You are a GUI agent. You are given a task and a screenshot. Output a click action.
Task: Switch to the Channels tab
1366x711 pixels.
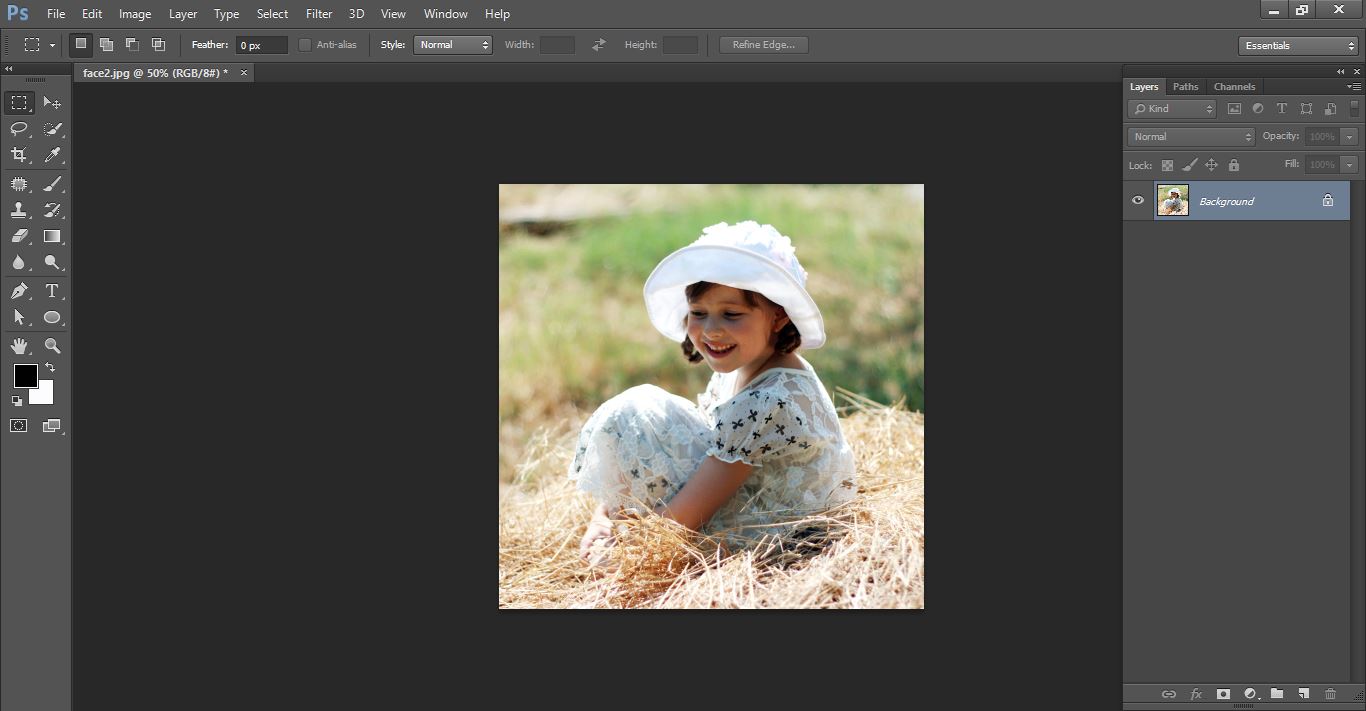[x=1234, y=87]
